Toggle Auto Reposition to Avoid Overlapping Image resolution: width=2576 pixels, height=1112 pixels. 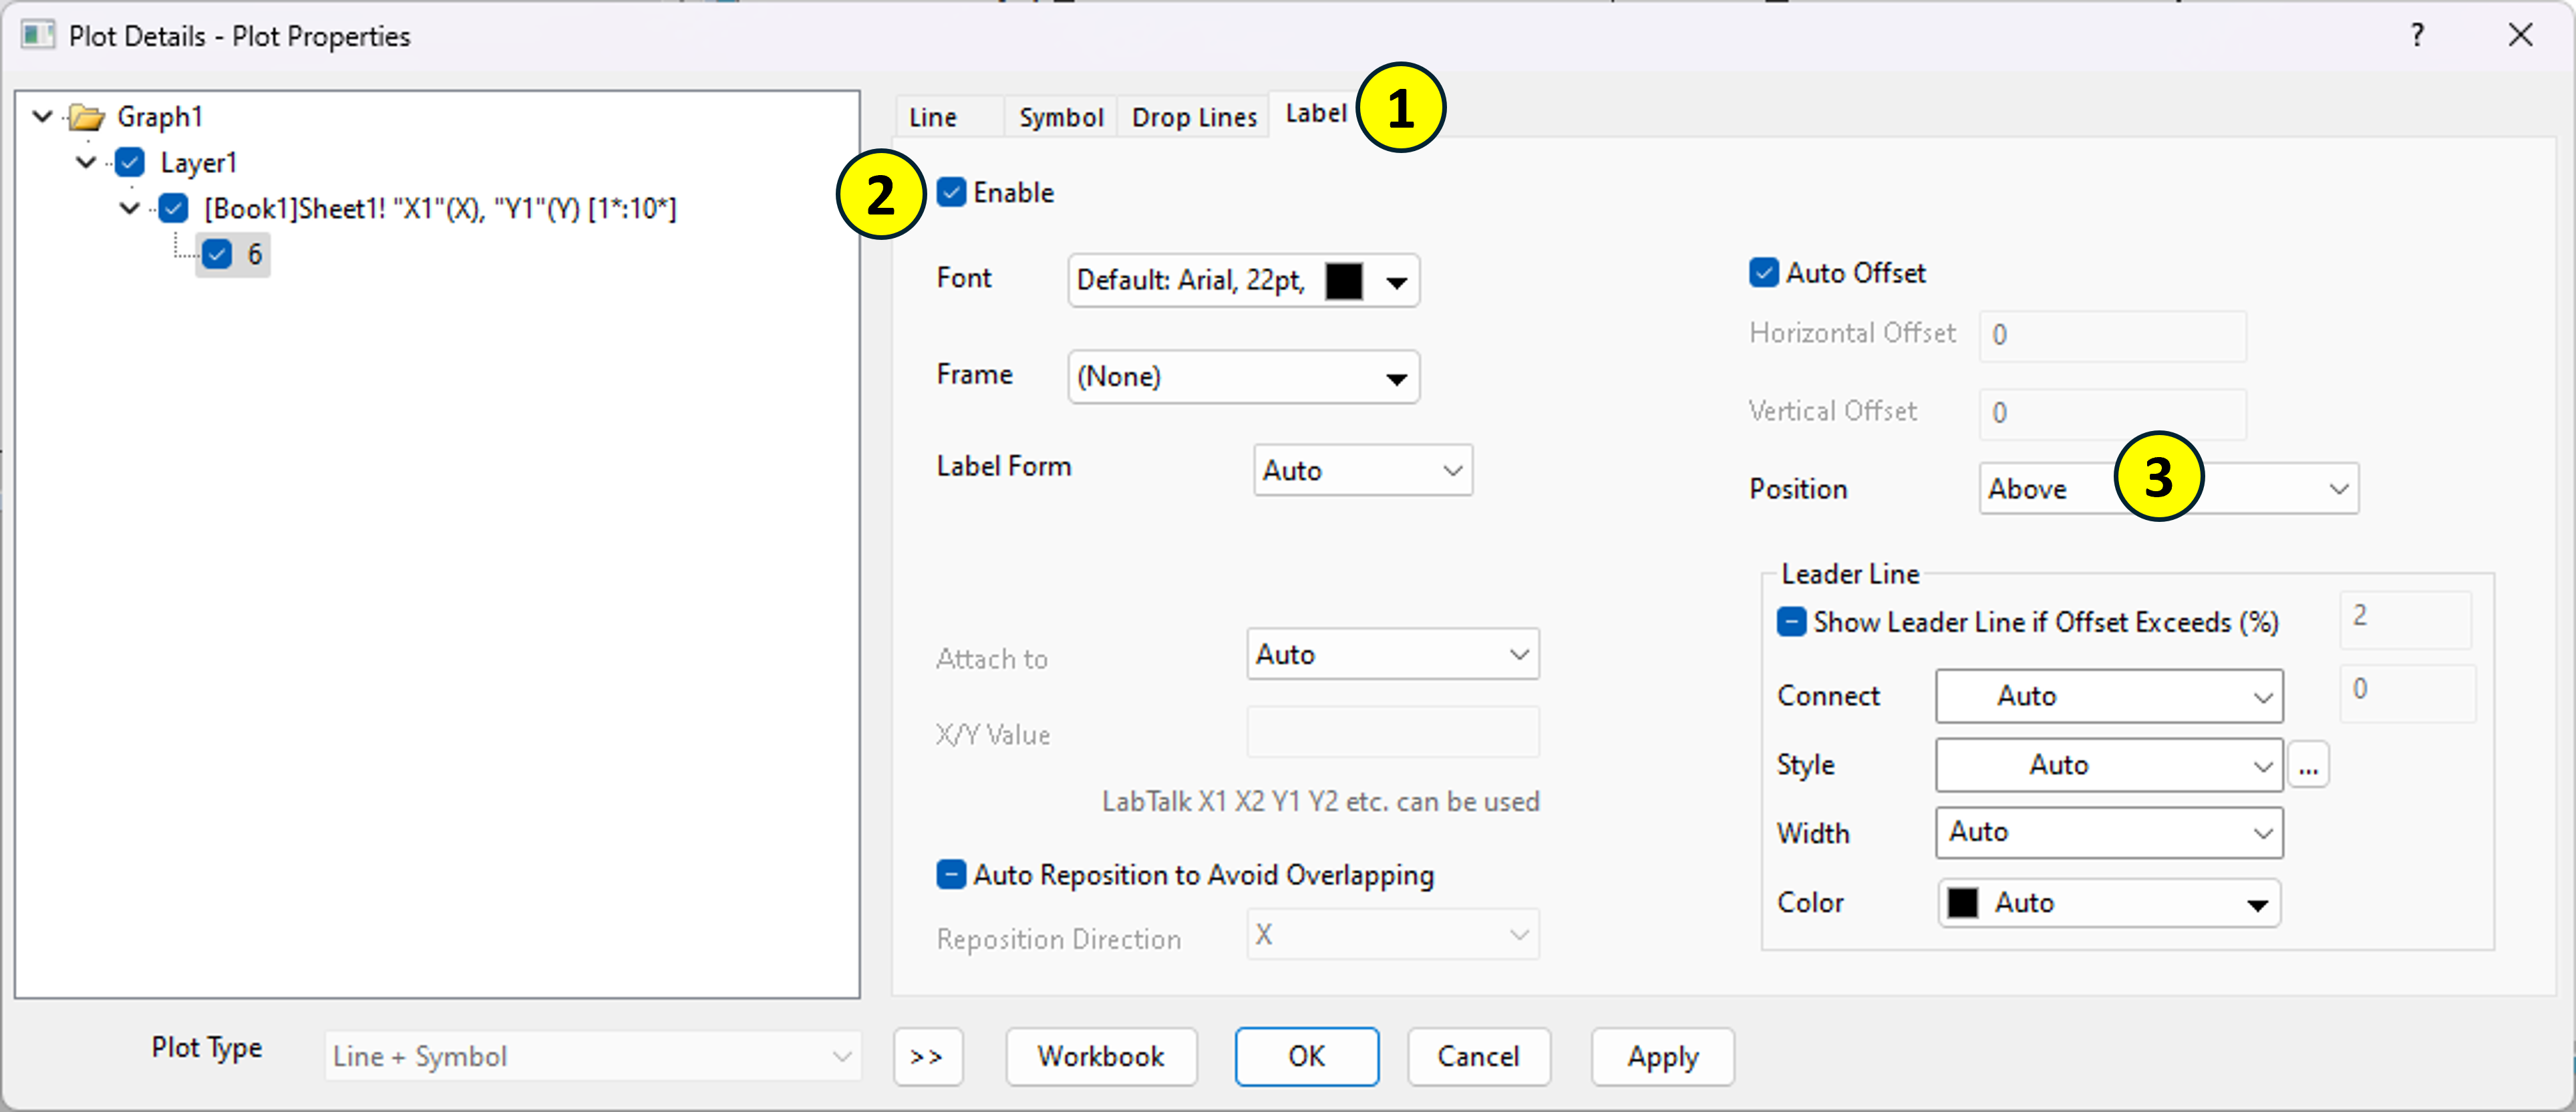pyautogui.click(x=950, y=875)
